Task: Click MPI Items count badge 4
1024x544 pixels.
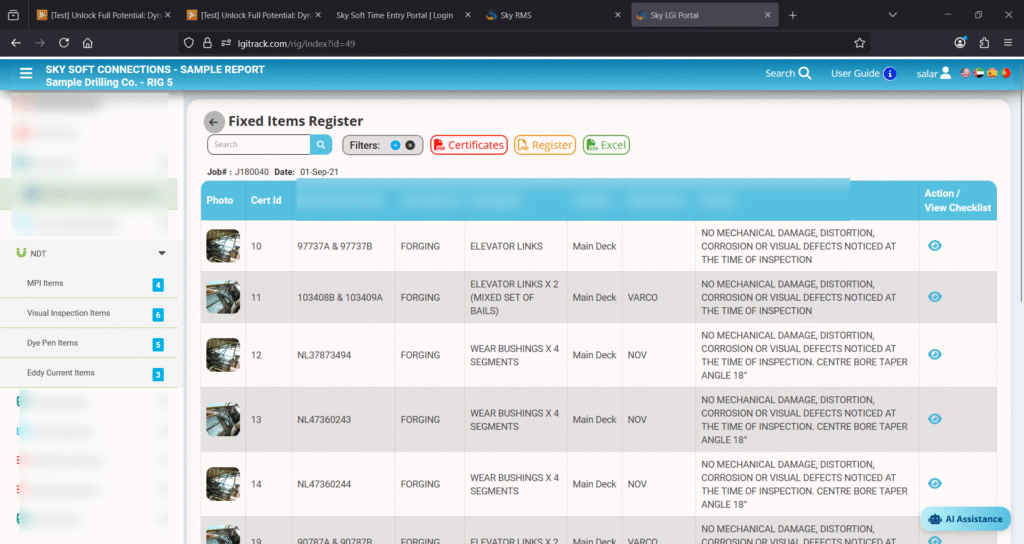Action: tap(158, 285)
